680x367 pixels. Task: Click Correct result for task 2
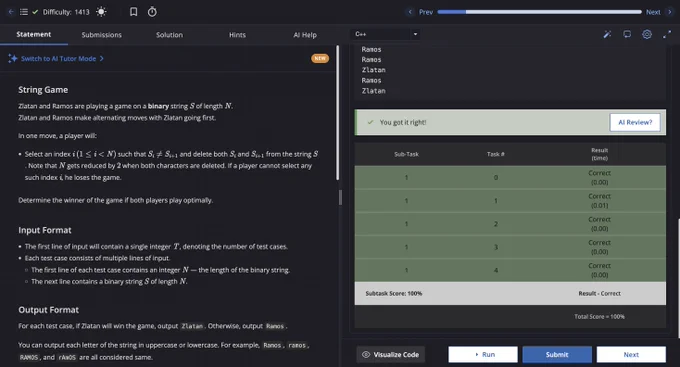tap(599, 224)
